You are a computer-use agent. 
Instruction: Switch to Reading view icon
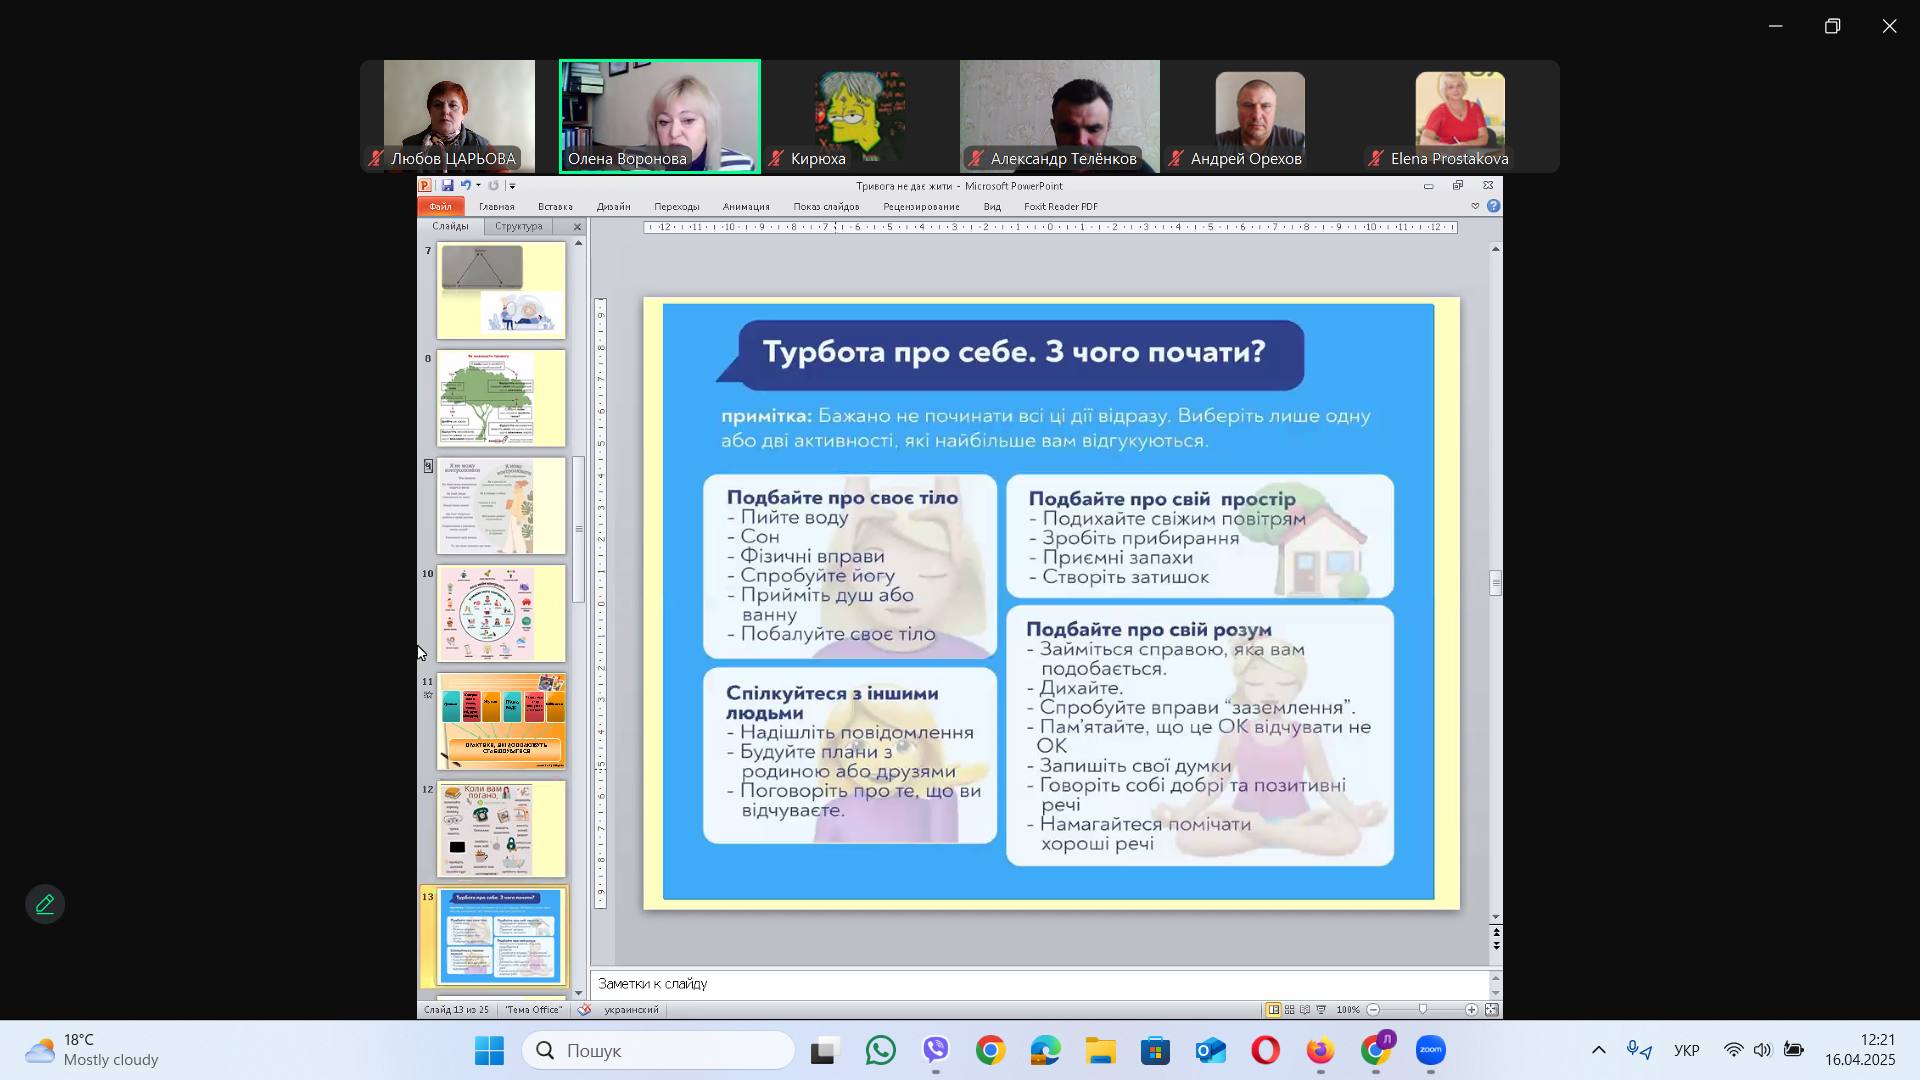[x=1305, y=1011]
